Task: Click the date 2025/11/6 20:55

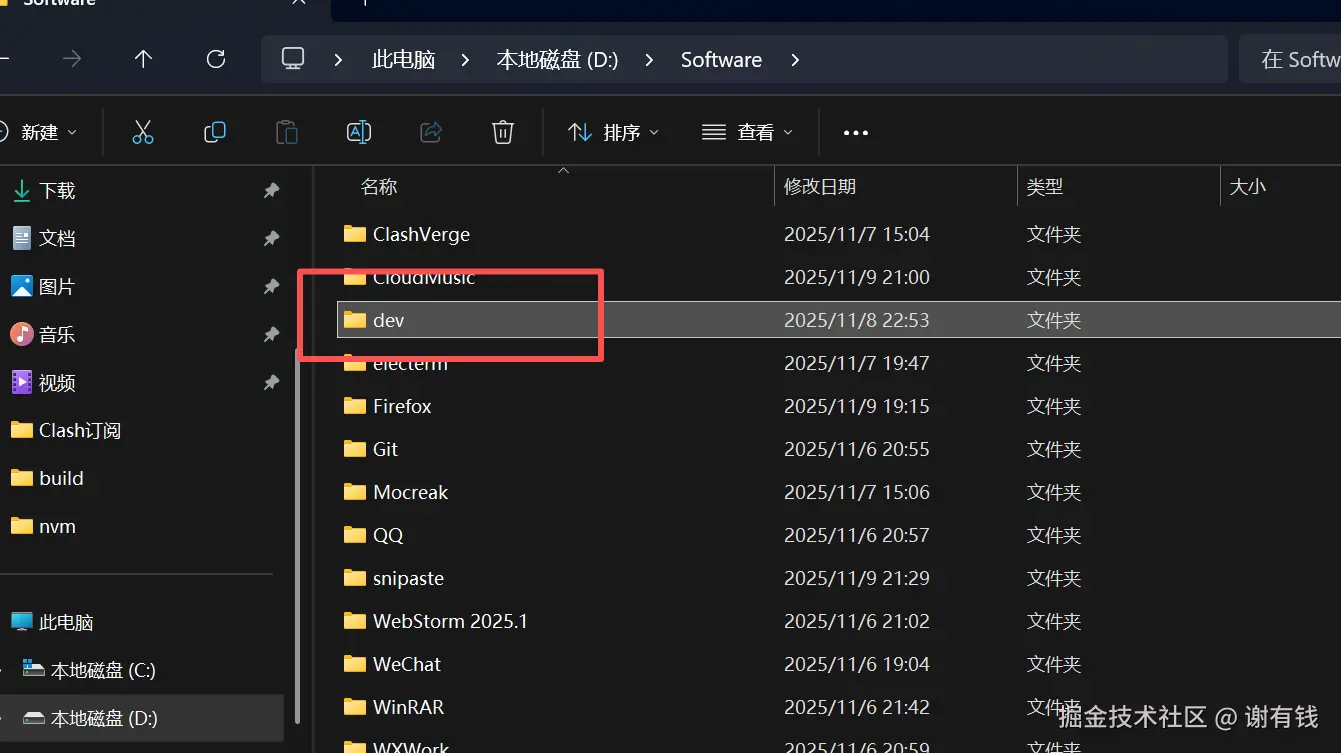Action: click(857, 449)
